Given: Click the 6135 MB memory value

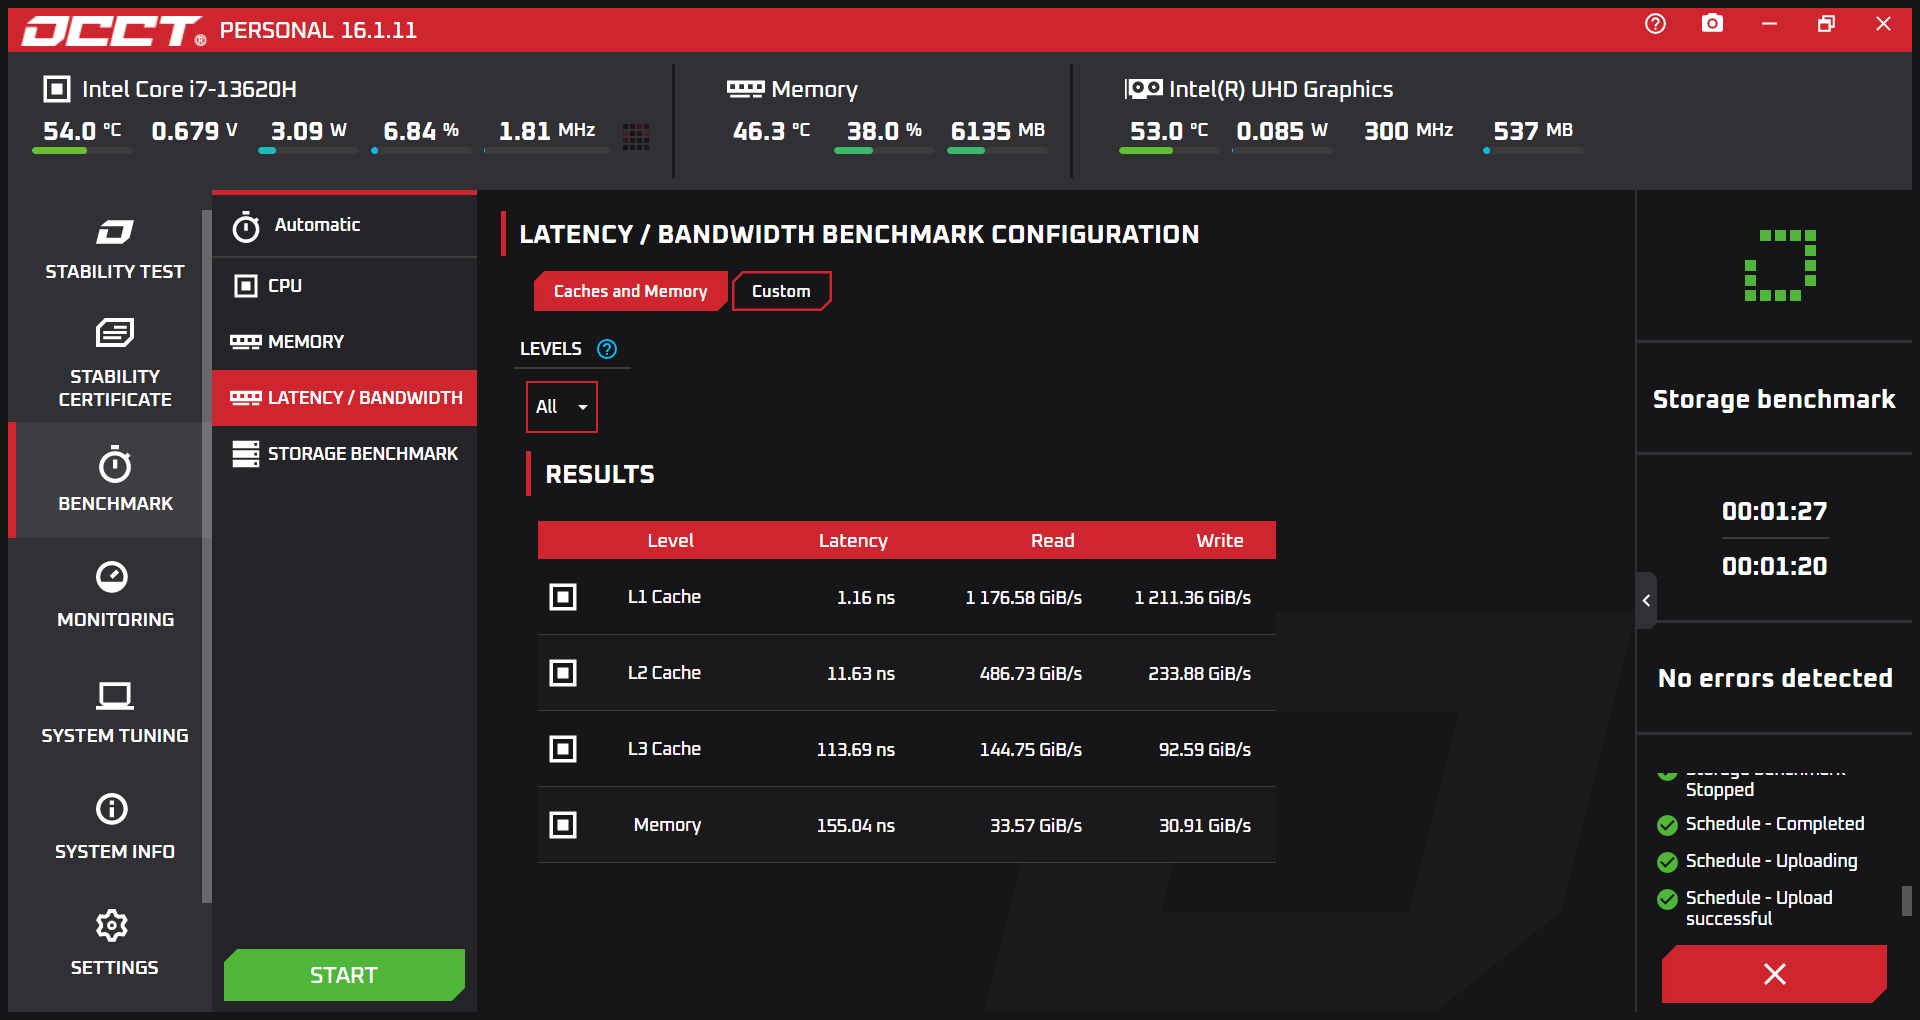Looking at the screenshot, I should point(998,131).
